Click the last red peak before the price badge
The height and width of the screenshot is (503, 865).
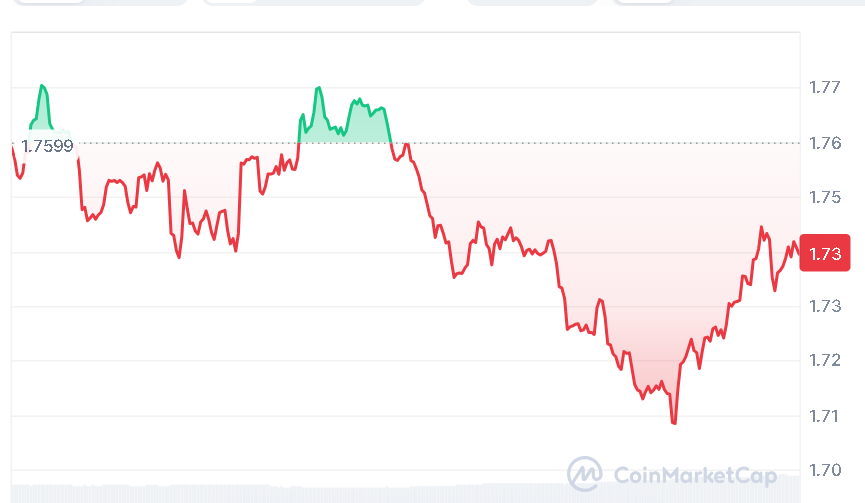762,228
